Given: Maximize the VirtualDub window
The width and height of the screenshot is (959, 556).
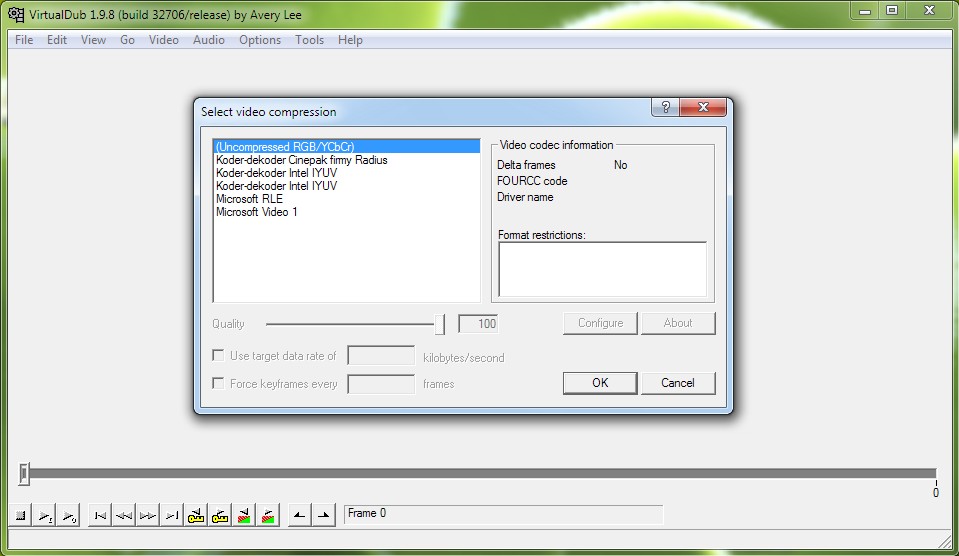Looking at the screenshot, I should [x=892, y=10].
